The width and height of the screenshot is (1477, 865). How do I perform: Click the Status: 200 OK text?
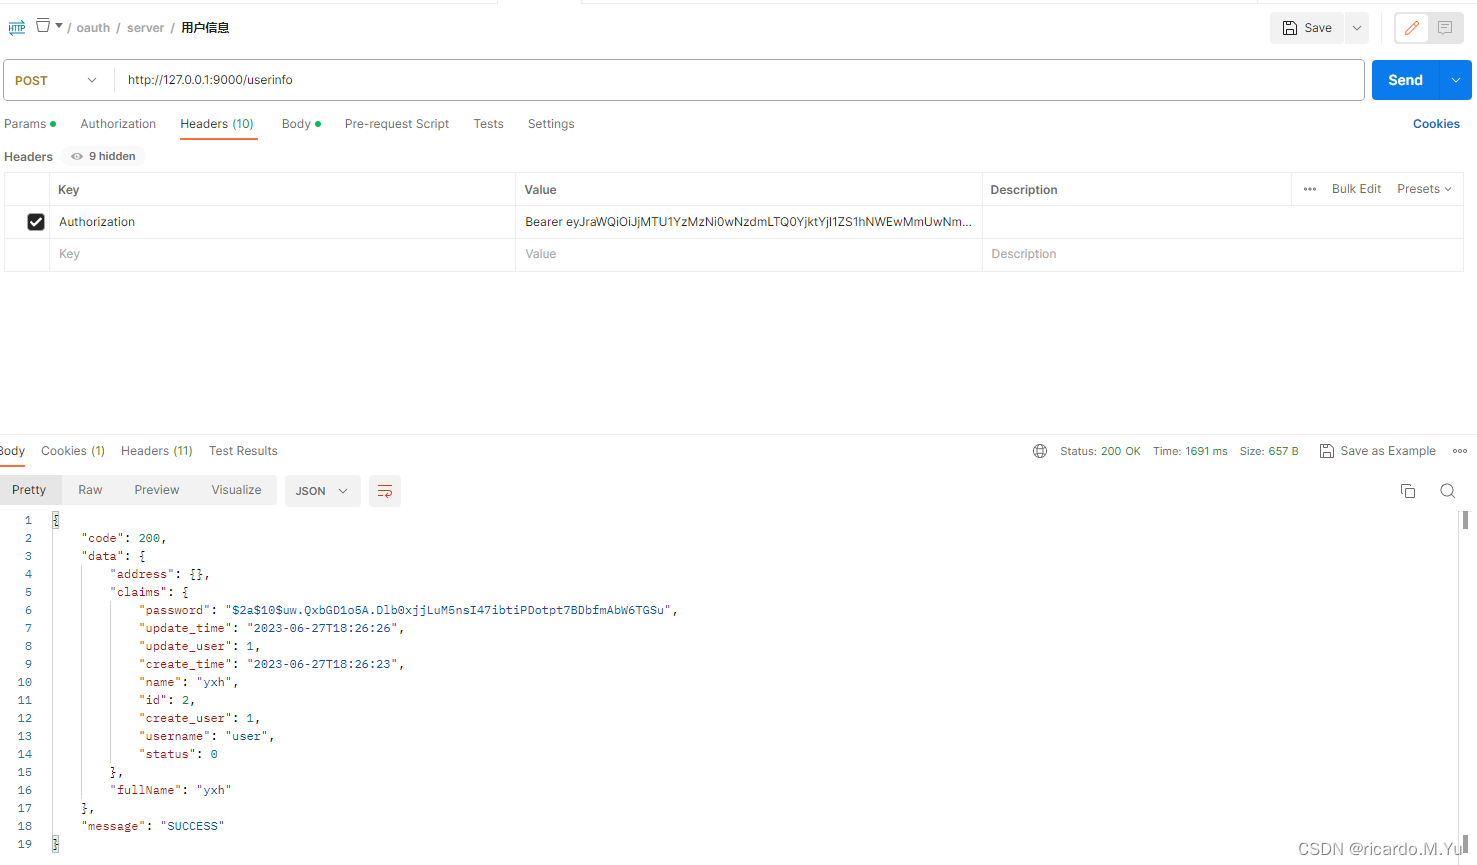coord(1100,451)
